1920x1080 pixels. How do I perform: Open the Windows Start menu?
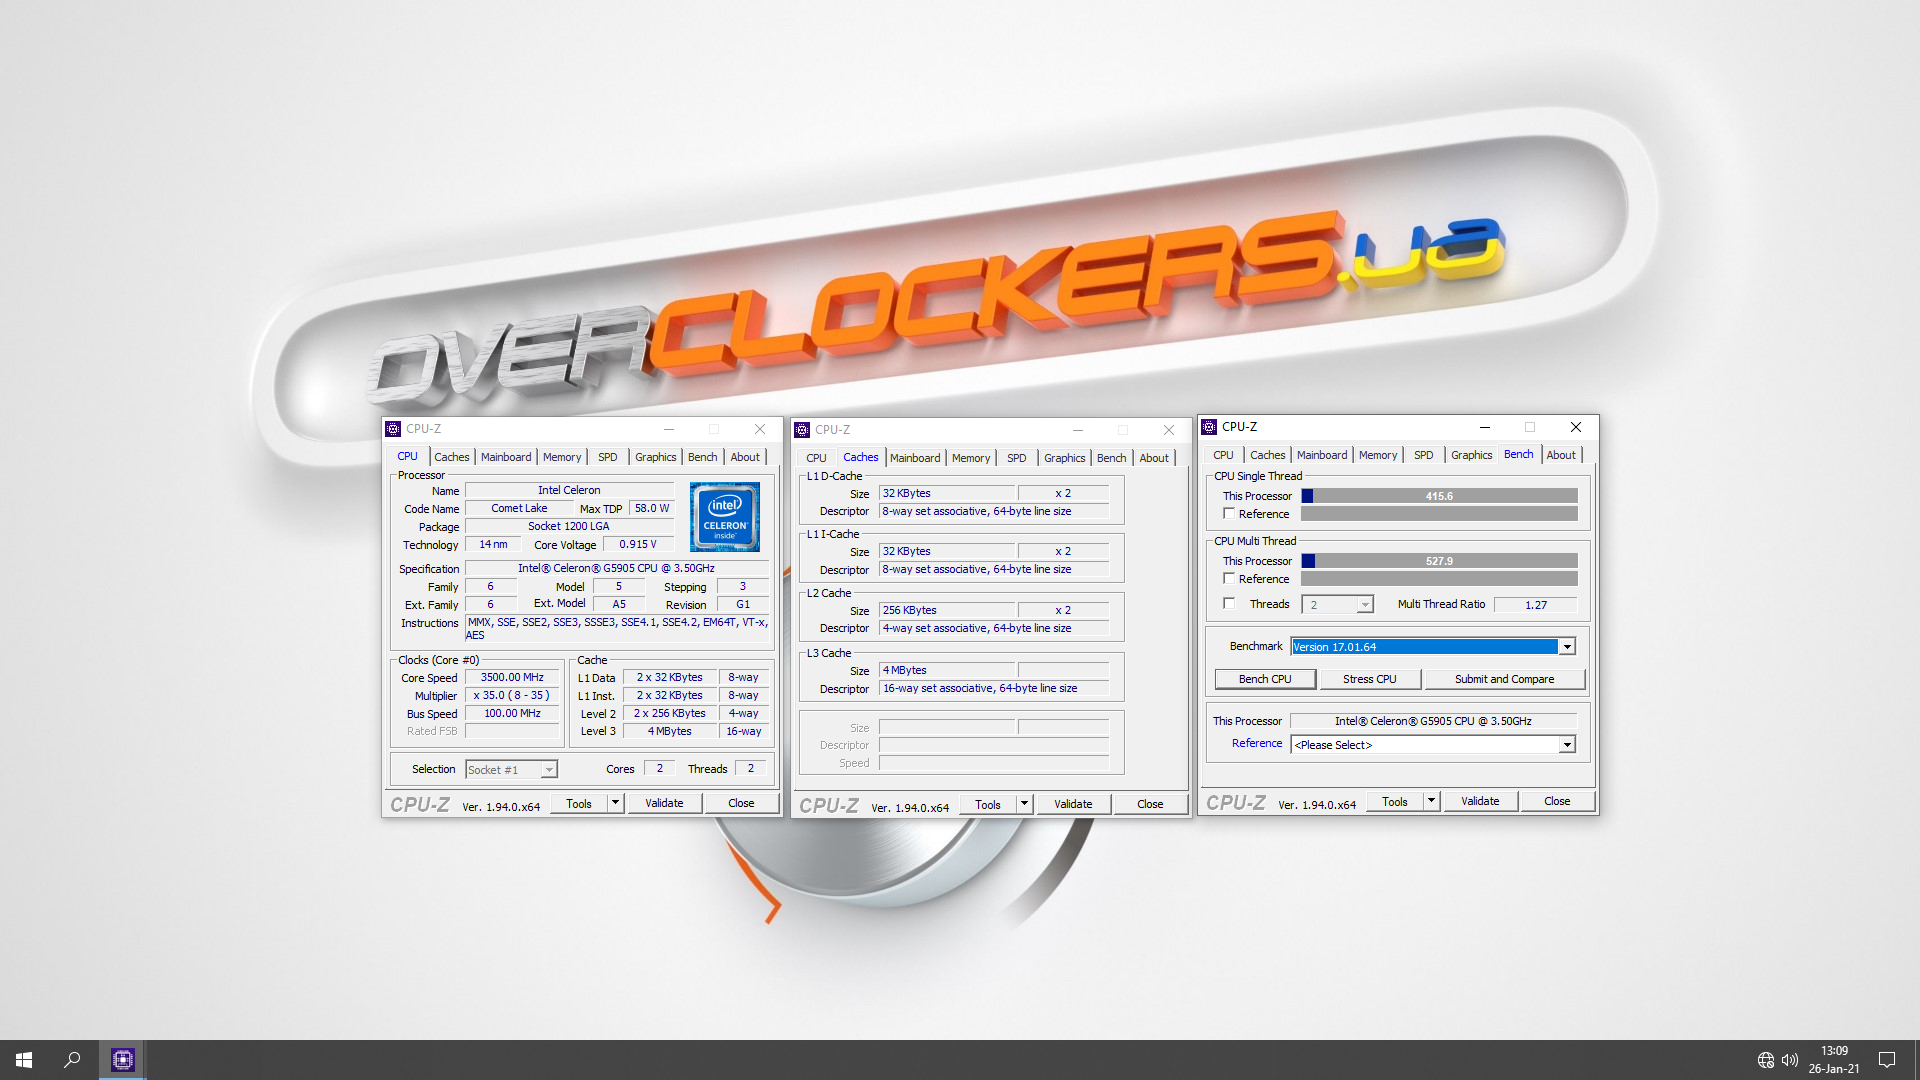(24, 1060)
